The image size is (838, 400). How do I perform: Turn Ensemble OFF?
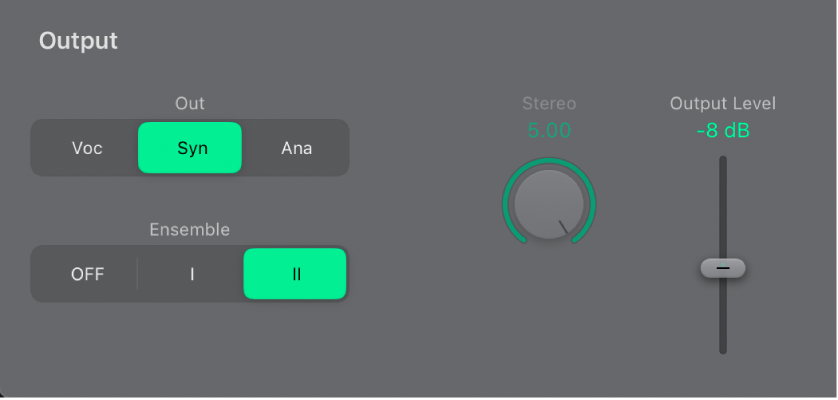(87, 274)
